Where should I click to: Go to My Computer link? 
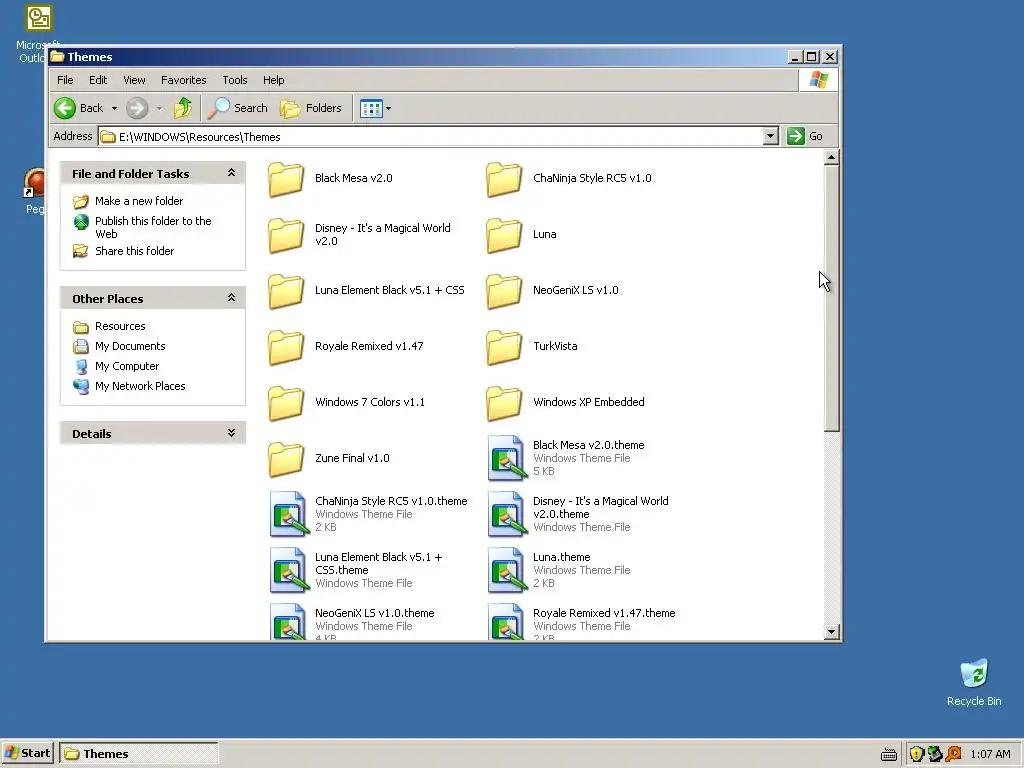127,366
